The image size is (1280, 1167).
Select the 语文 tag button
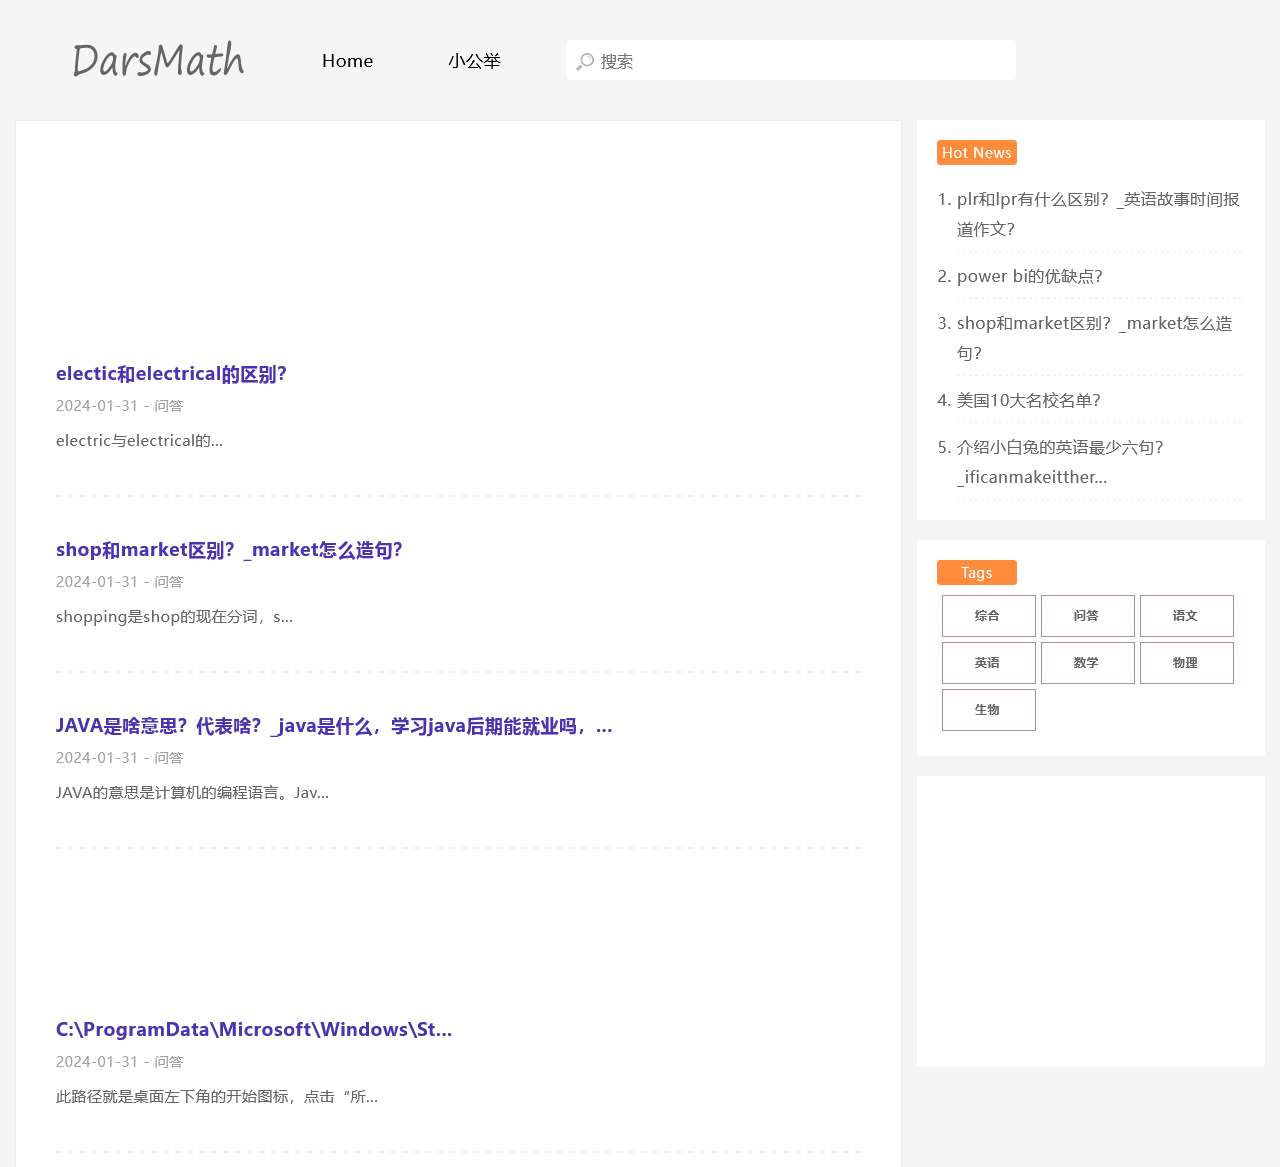click(x=1186, y=616)
